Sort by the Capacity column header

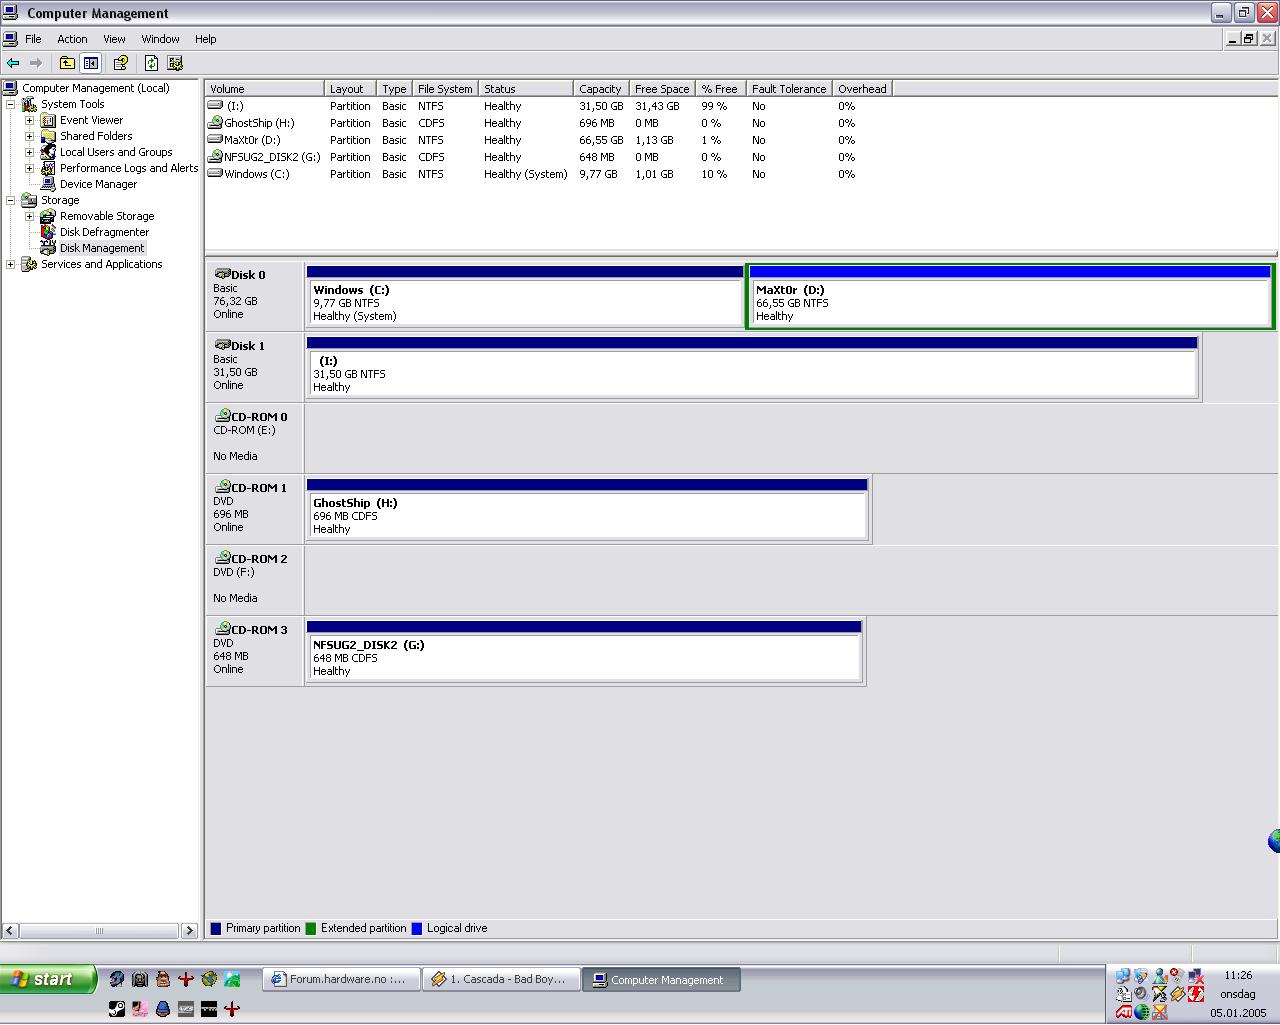pyautogui.click(x=600, y=89)
